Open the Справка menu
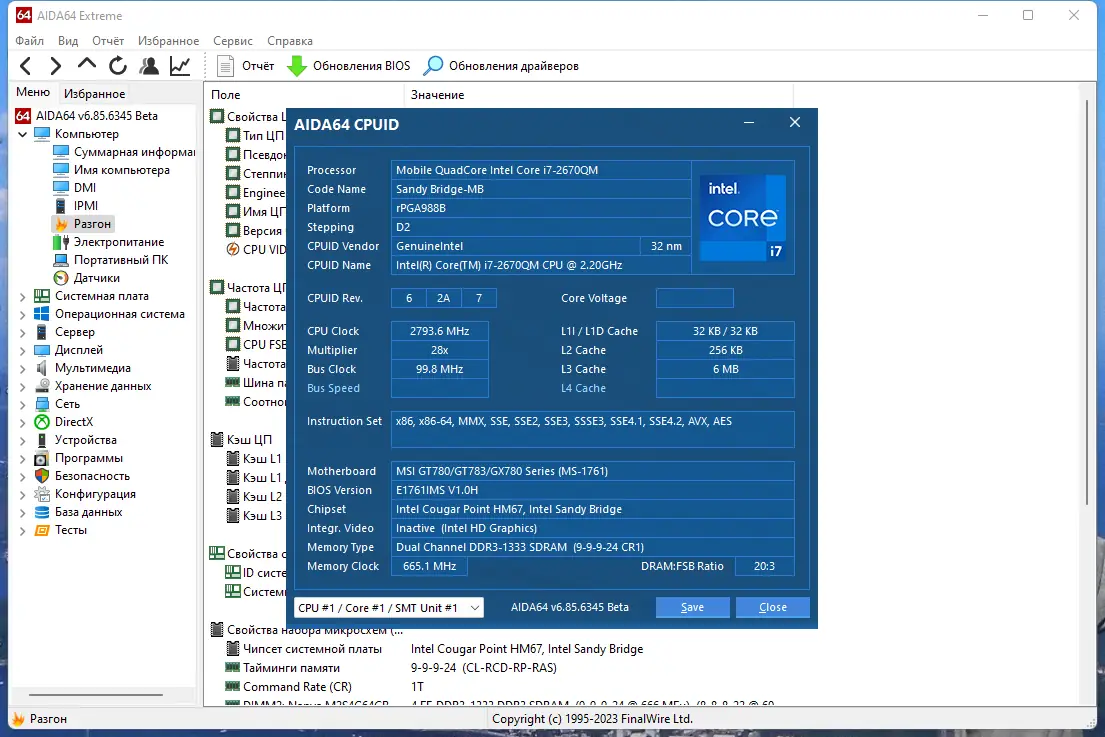This screenshot has height=737, width=1105. coord(290,41)
